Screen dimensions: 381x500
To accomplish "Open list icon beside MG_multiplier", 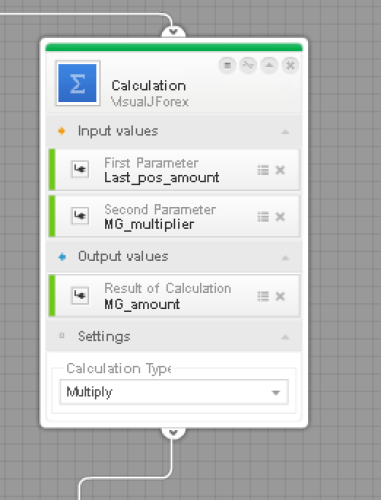I will (x=263, y=217).
